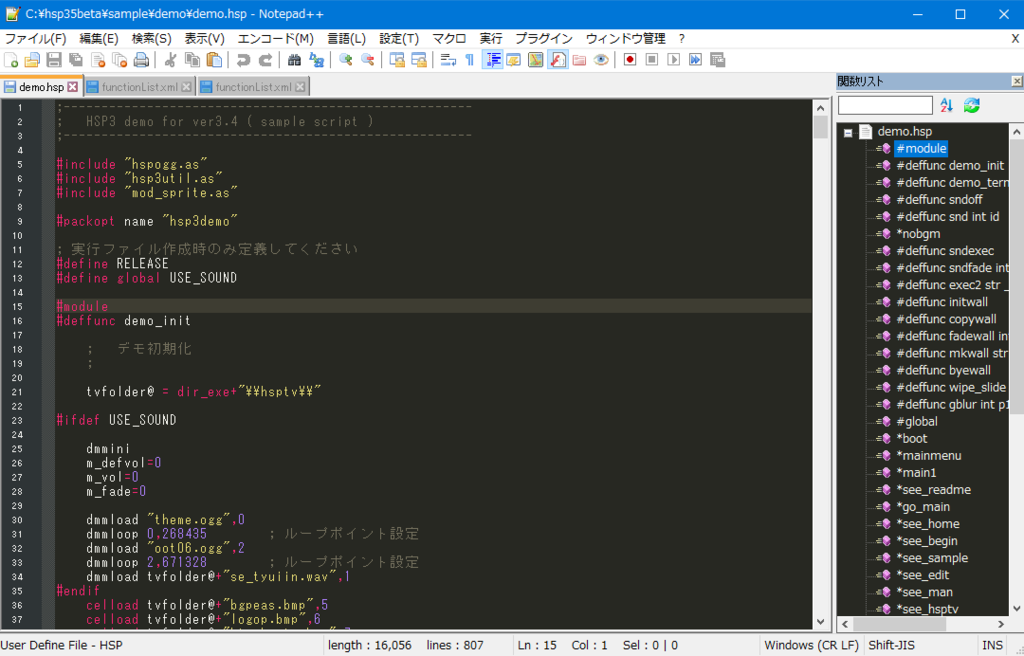Viewport: 1024px width, 656px height.
Task: Open Folder as Workspace toolbar icon
Action: pos(579,60)
